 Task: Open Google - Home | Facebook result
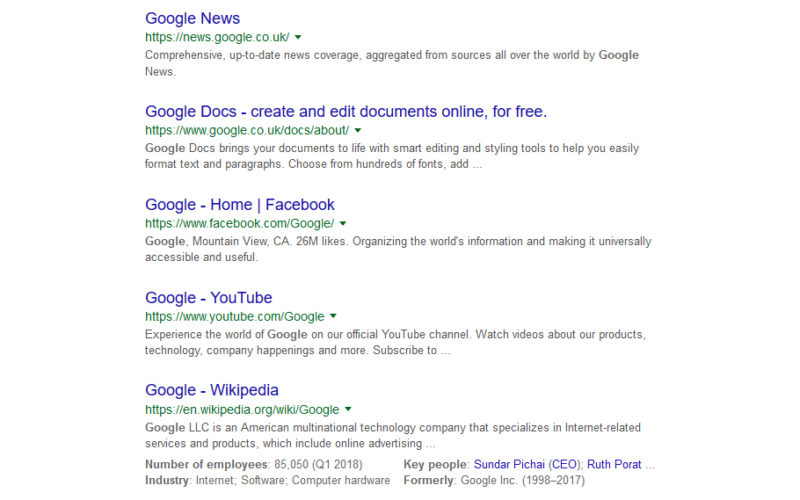coord(240,205)
